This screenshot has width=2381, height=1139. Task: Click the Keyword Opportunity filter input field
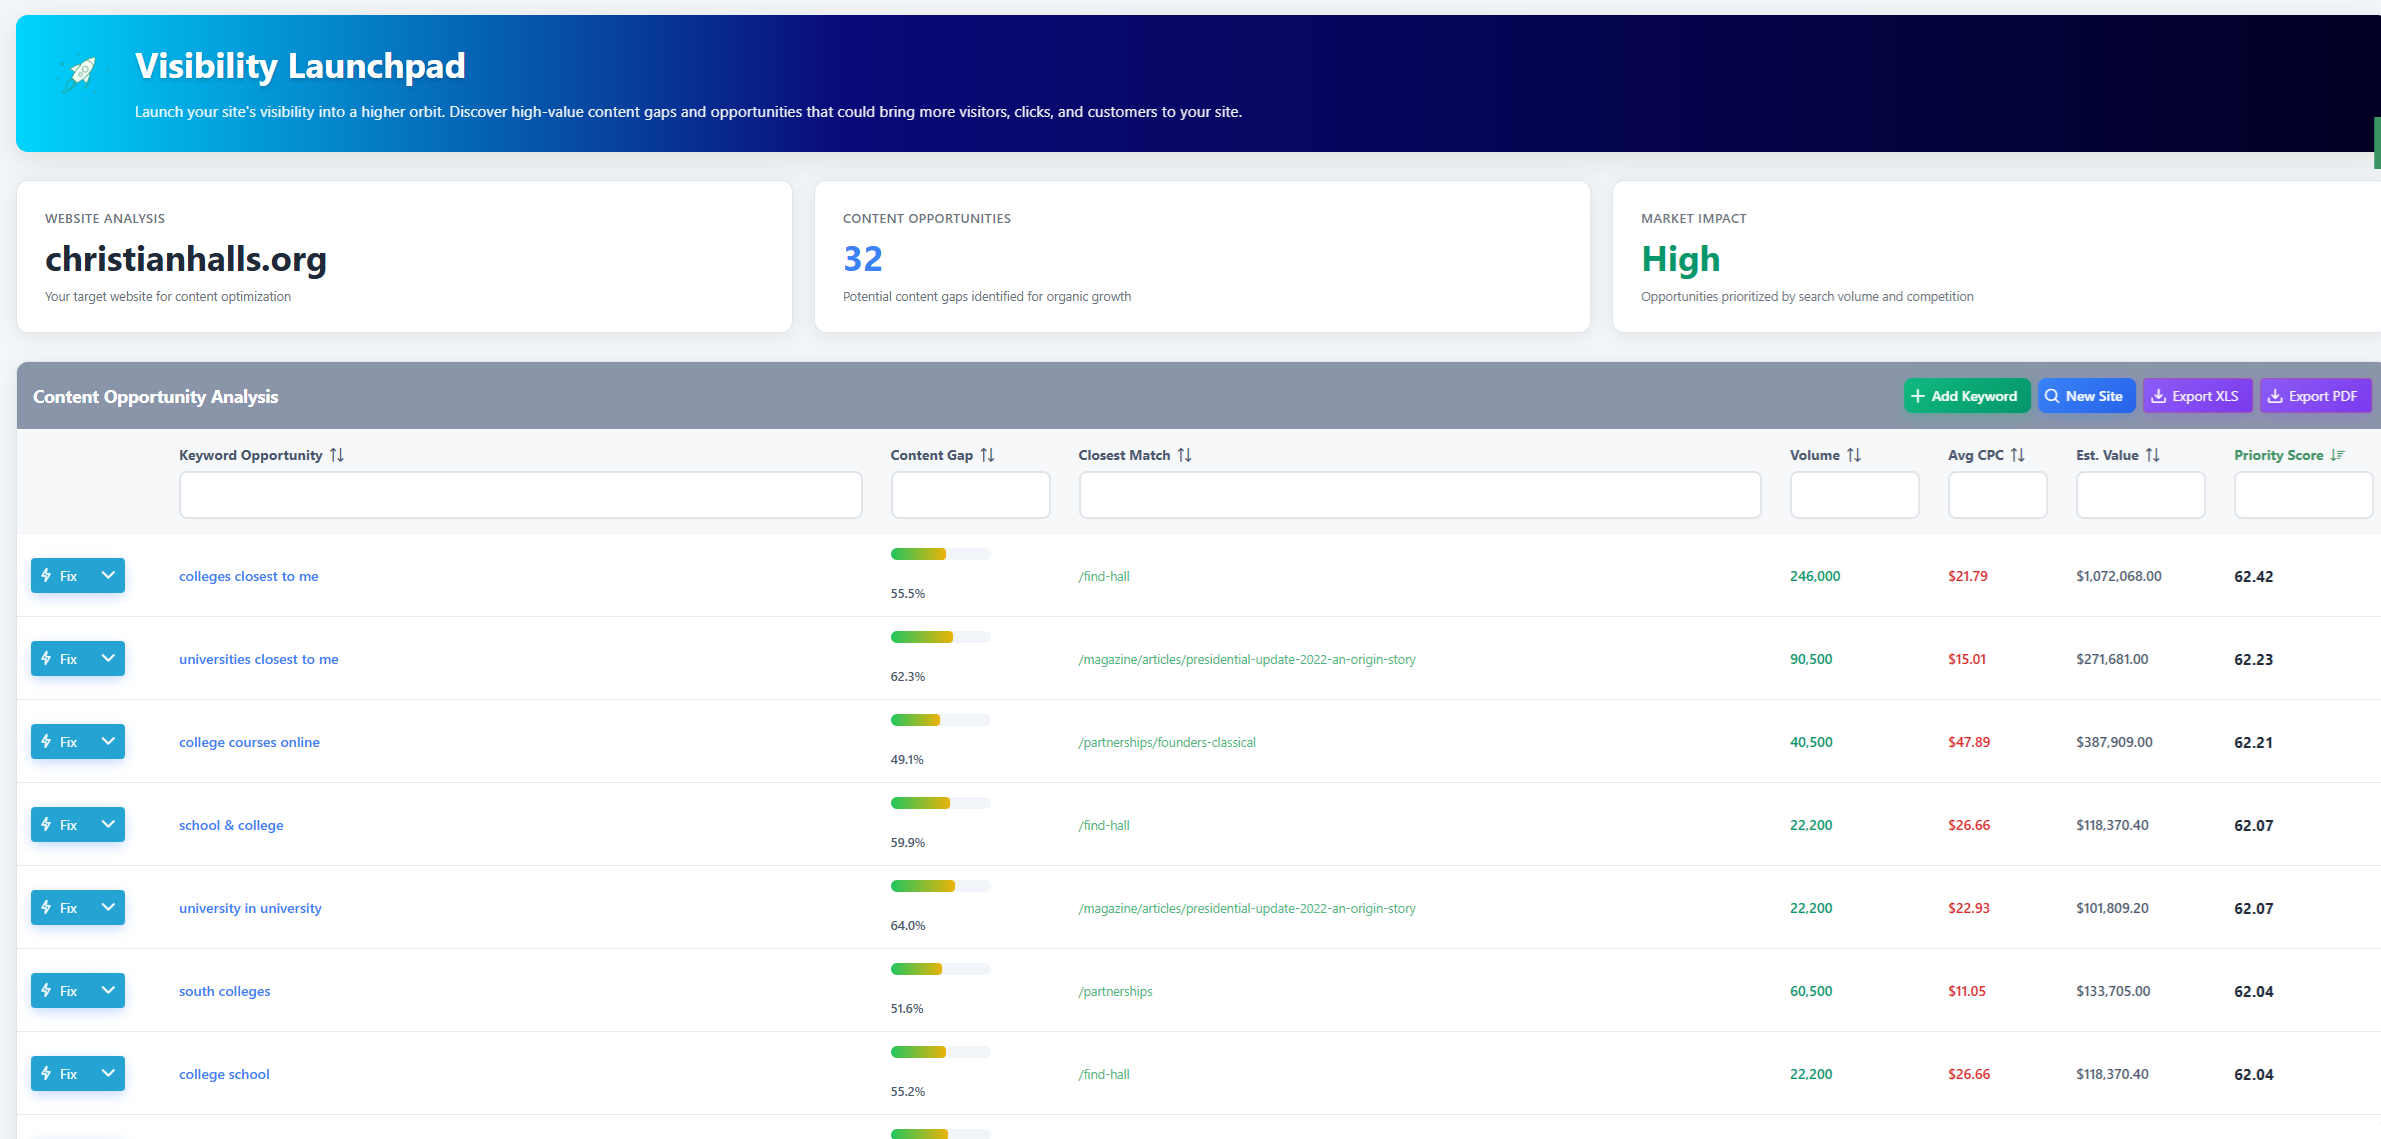pyautogui.click(x=520, y=495)
